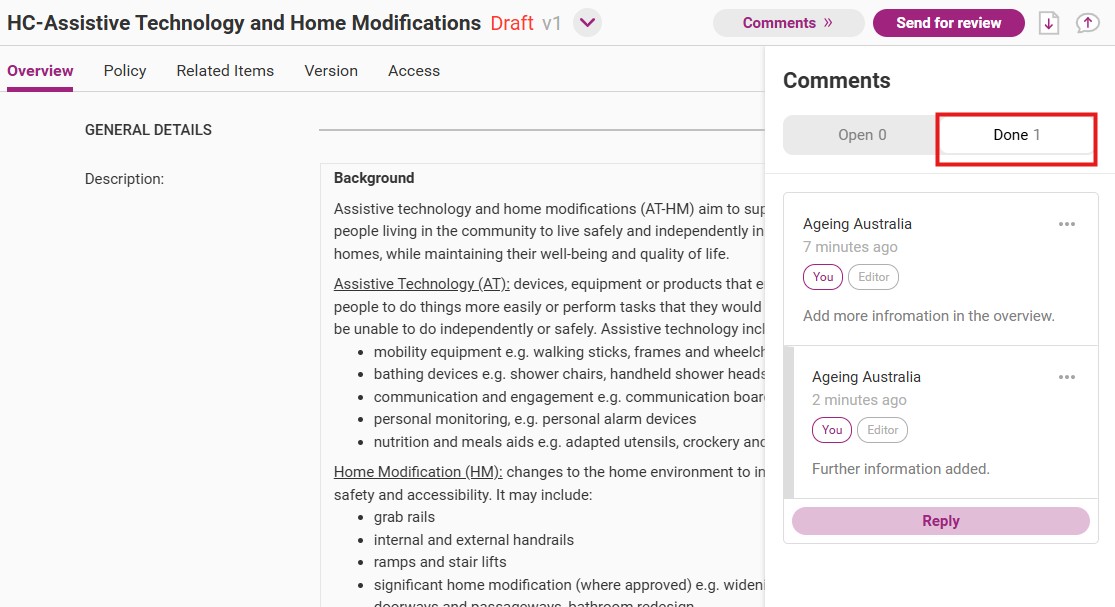
Task: Select the Overview tab
Action: [40, 70]
